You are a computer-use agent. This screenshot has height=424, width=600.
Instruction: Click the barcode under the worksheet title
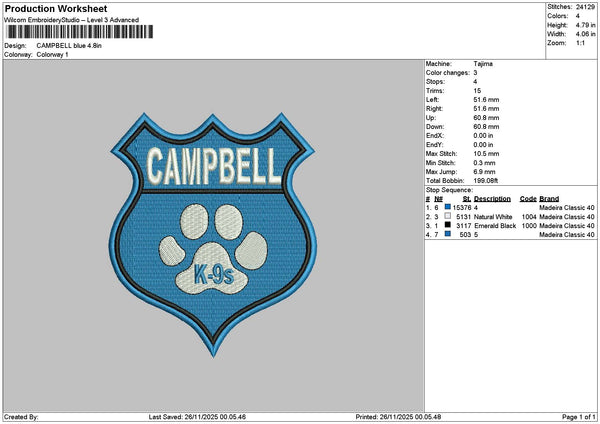pos(80,32)
